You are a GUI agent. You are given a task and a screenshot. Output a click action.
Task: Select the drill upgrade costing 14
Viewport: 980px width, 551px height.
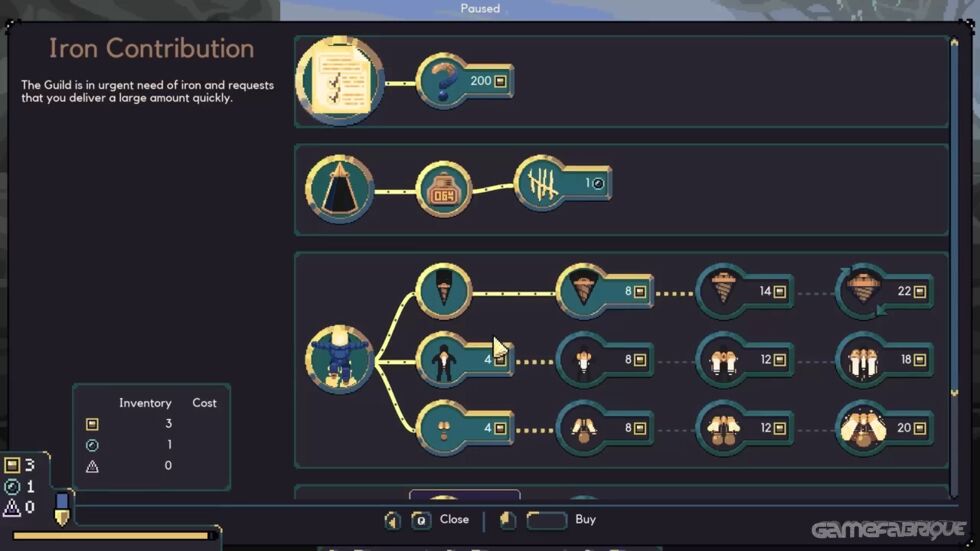click(x=744, y=292)
